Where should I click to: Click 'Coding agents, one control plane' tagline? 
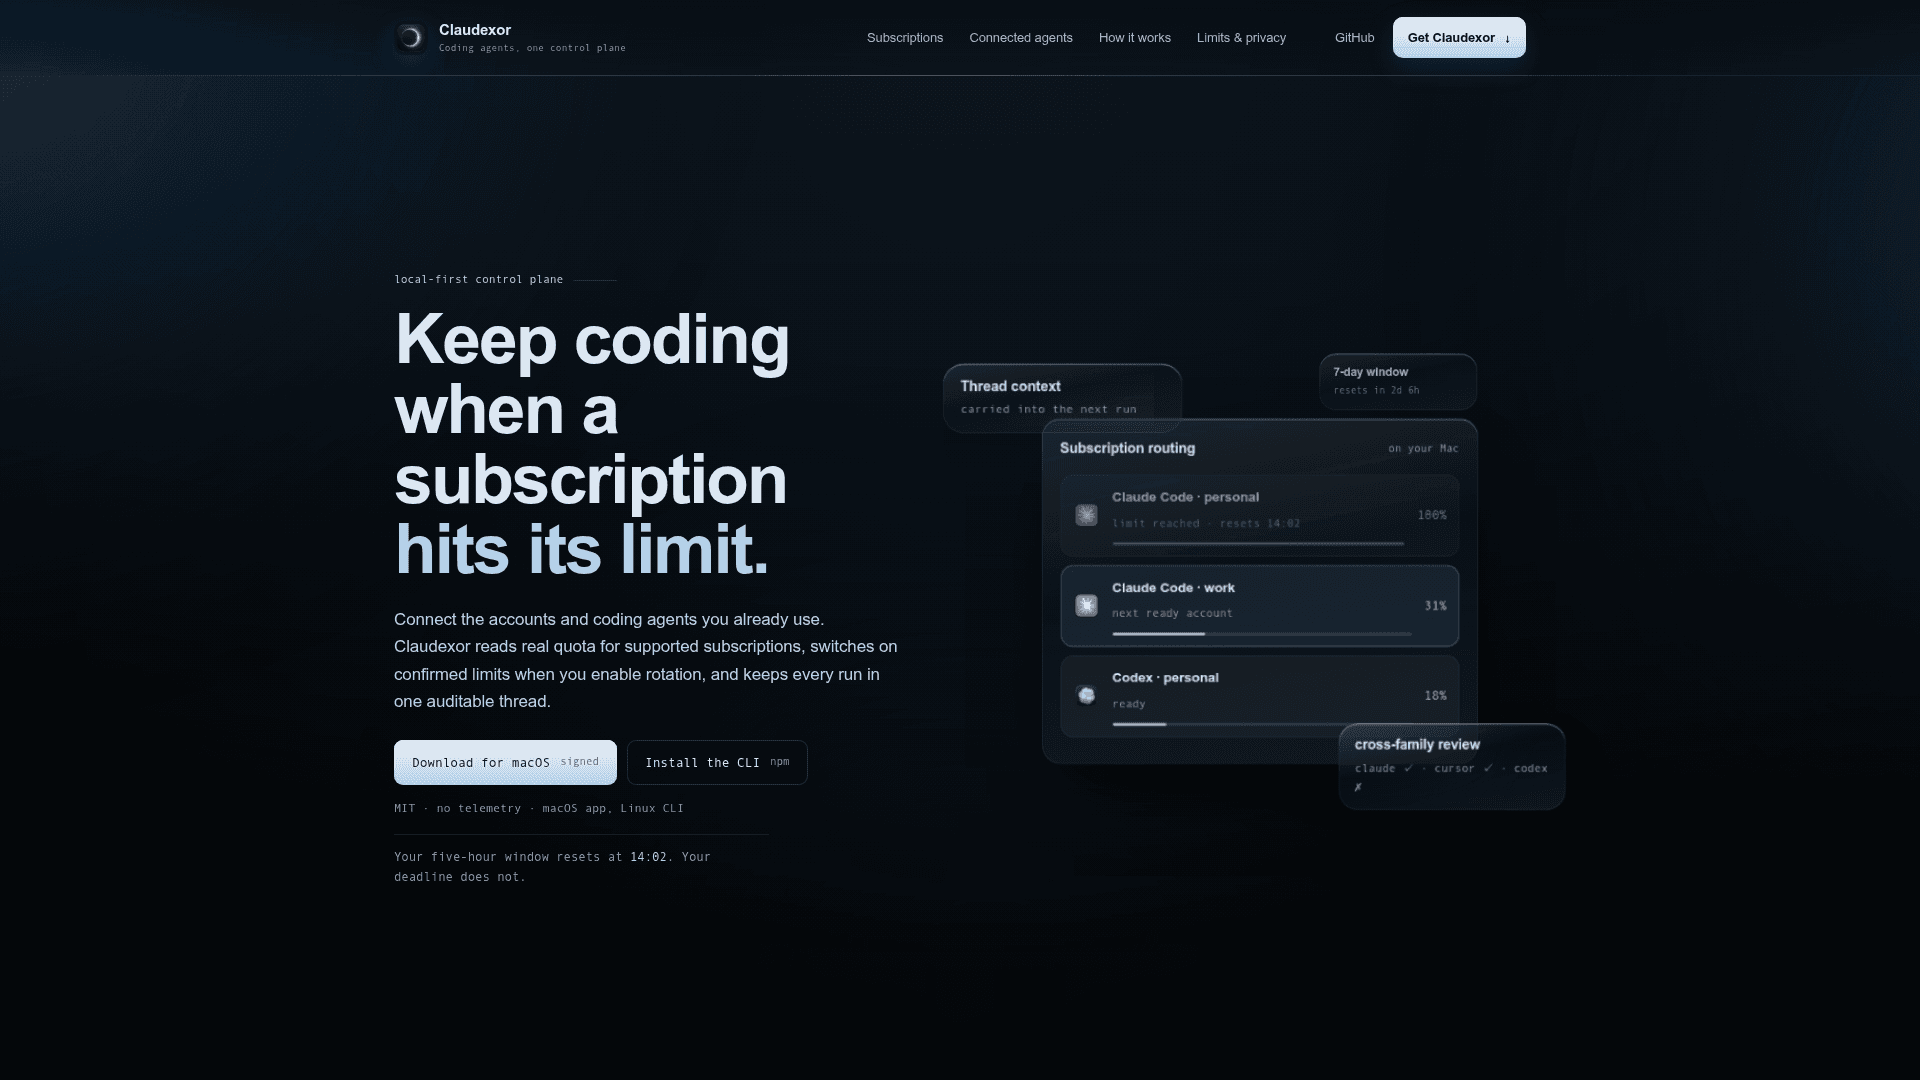[532, 48]
